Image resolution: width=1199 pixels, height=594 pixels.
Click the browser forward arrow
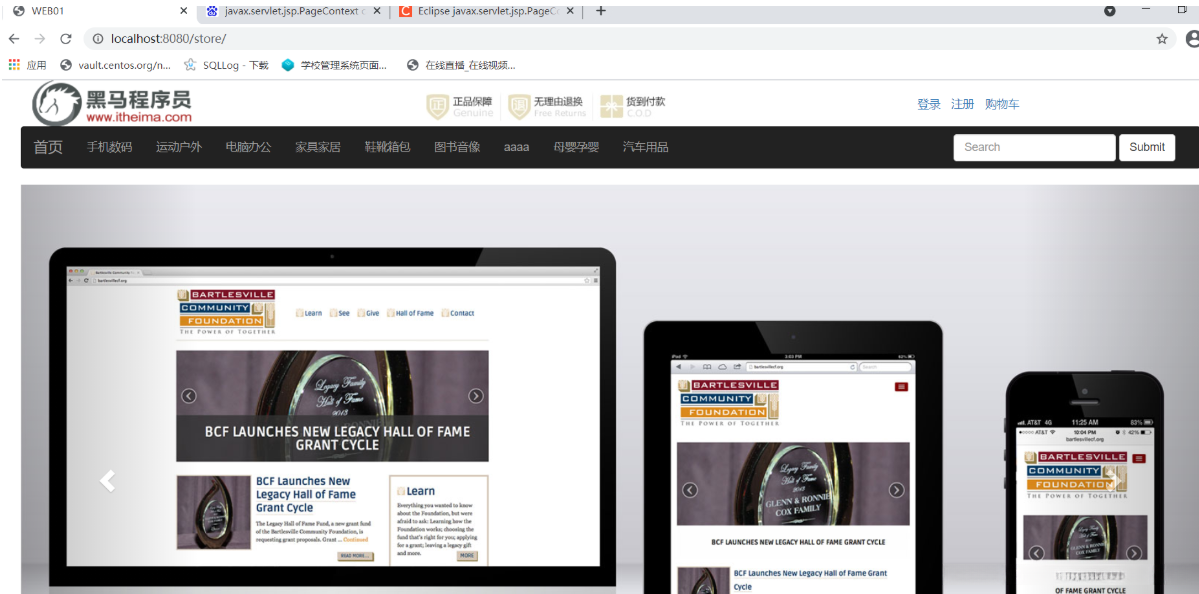pos(40,38)
